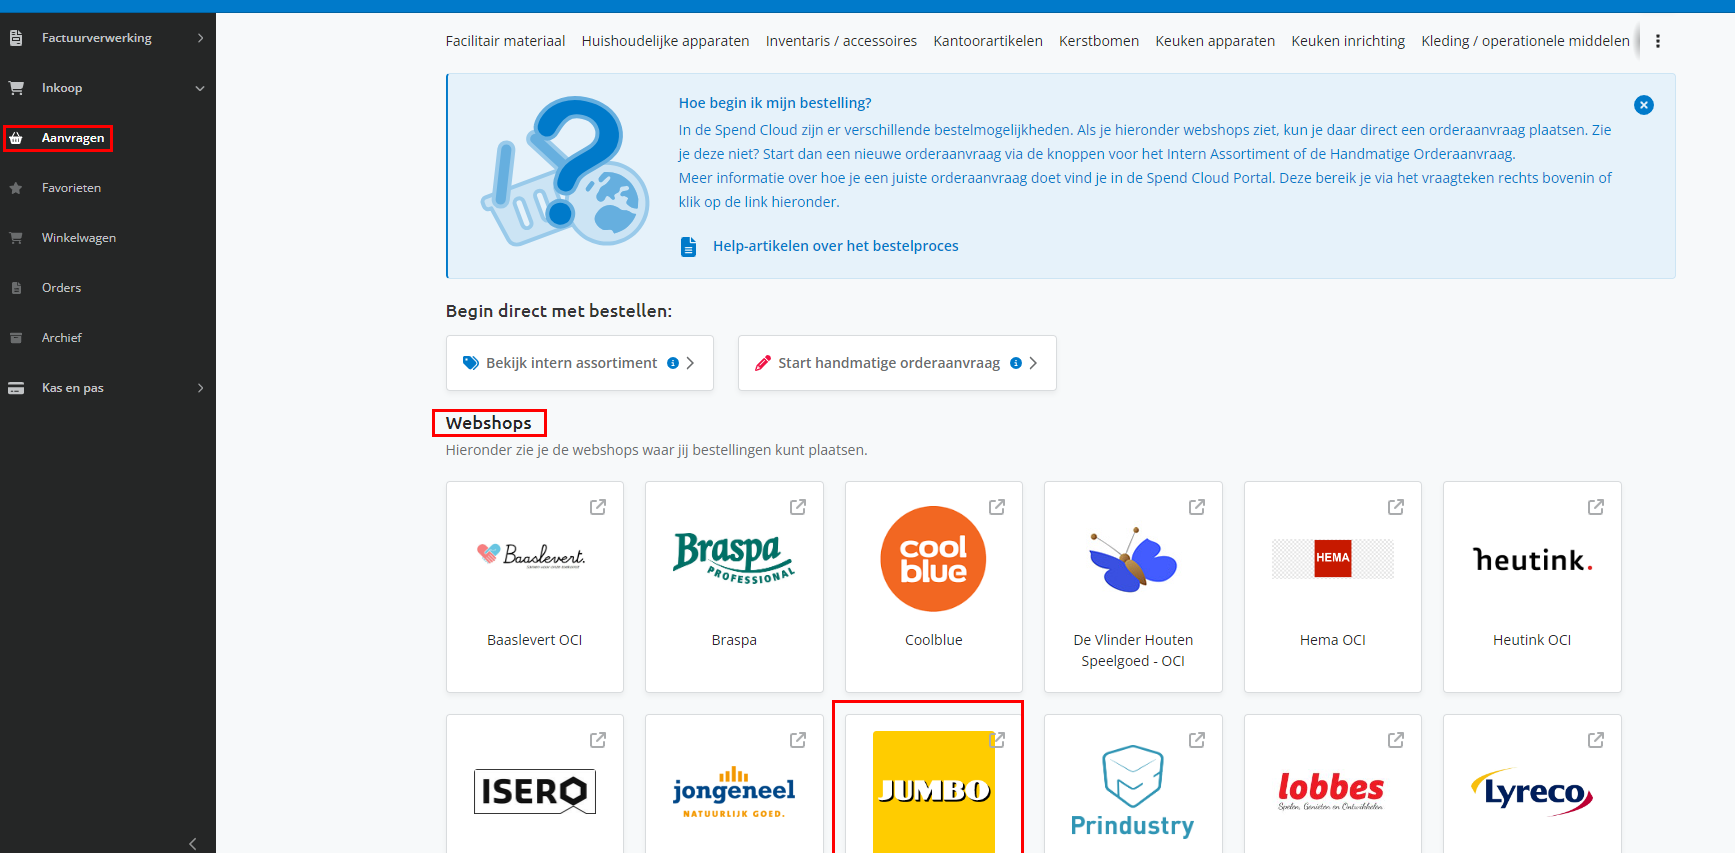
Task: Expand the Factuurverwerking chevron
Action: 200,38
